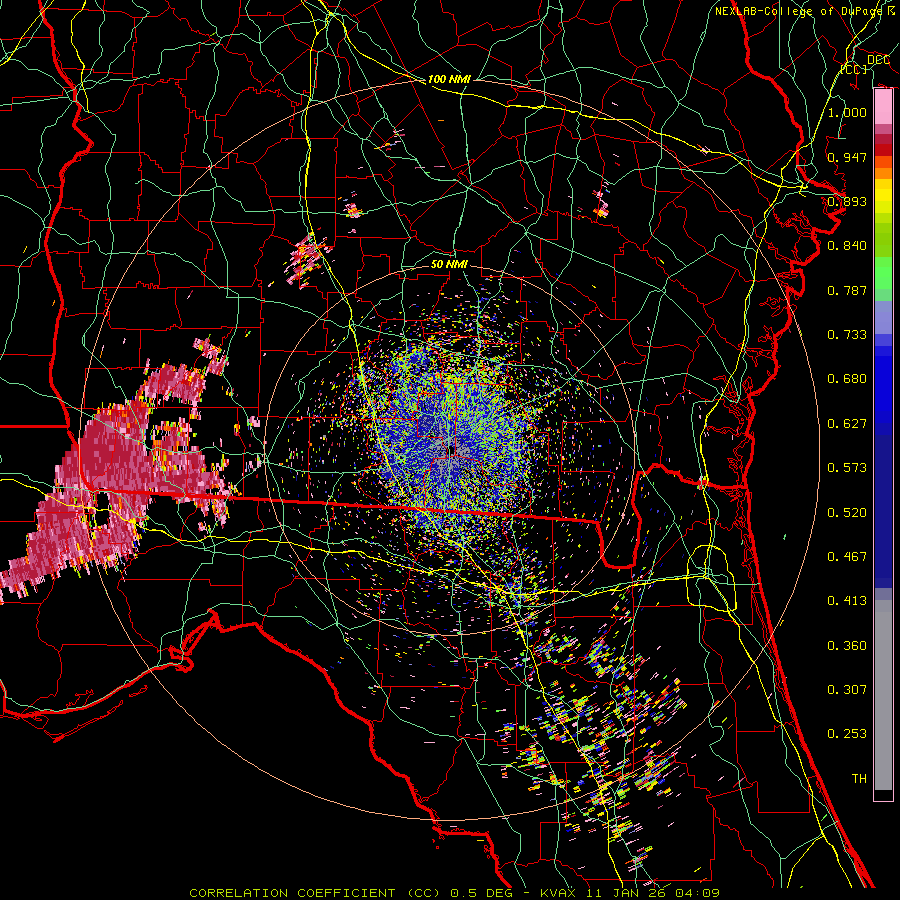Image resolution: width=900 pixels, height=900 pixels.
Task: Click the 0.520 legend value
Action: [847, 513]
